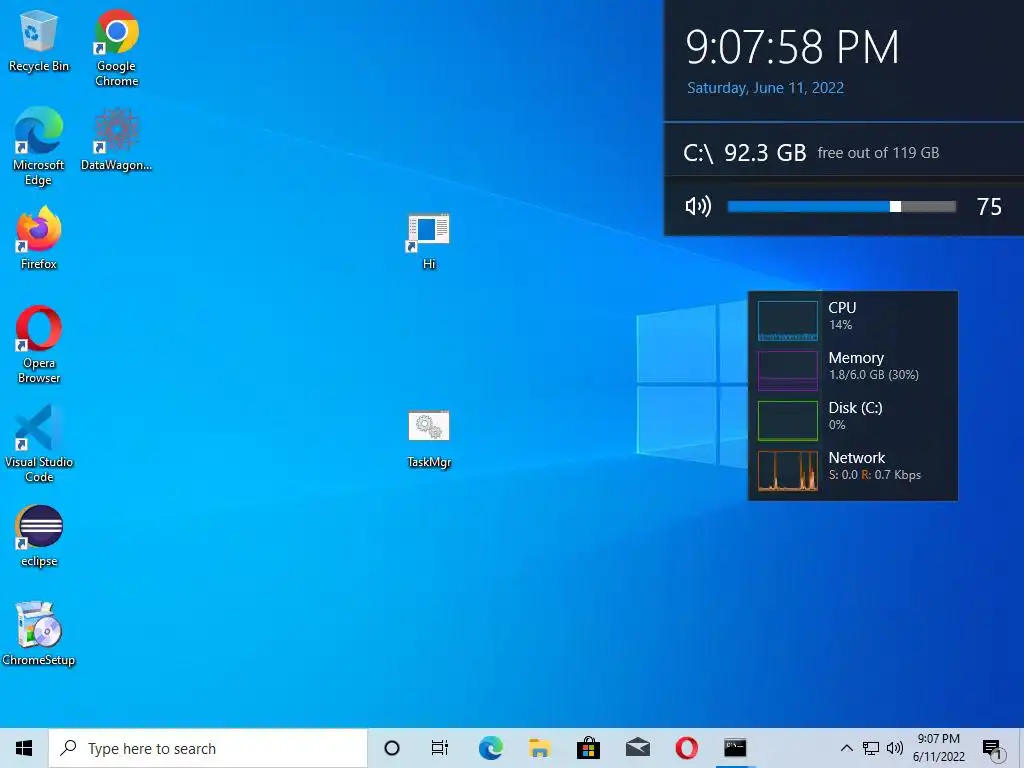Click the Network activity graph
Viewport: 1024px width, 768px height.
click(788, 471)
